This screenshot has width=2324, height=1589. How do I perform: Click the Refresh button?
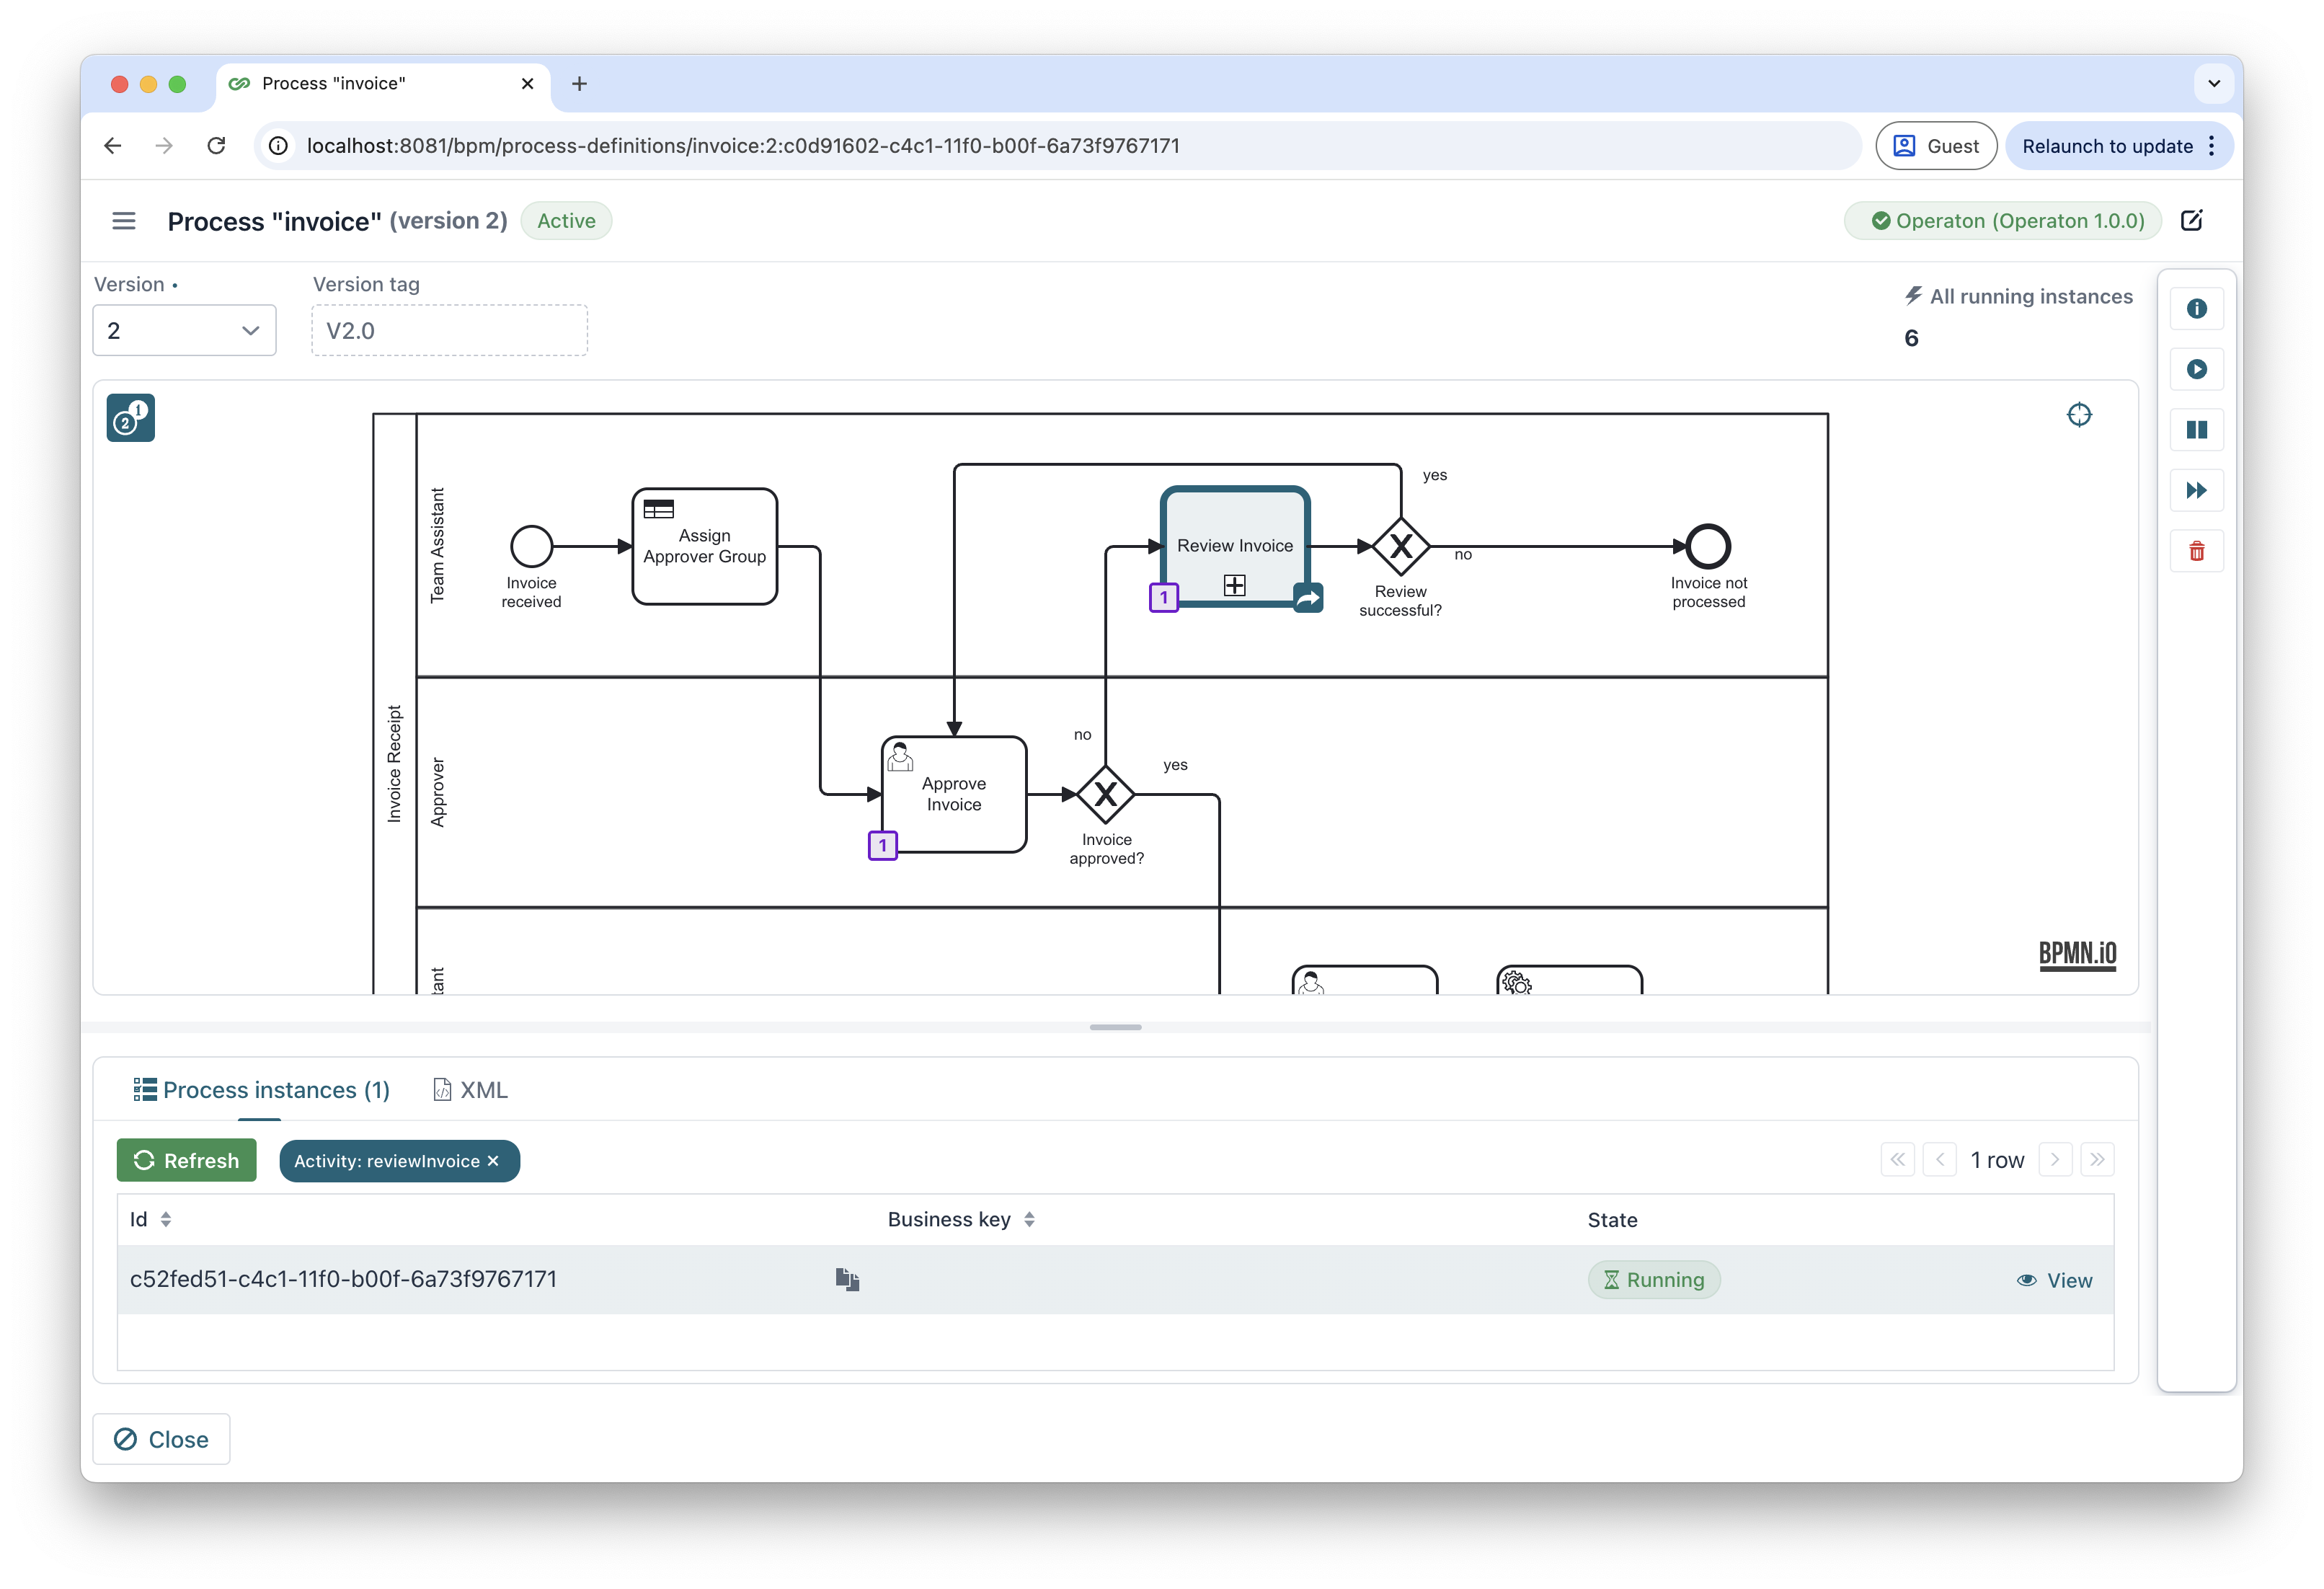tap(186, 1160)
